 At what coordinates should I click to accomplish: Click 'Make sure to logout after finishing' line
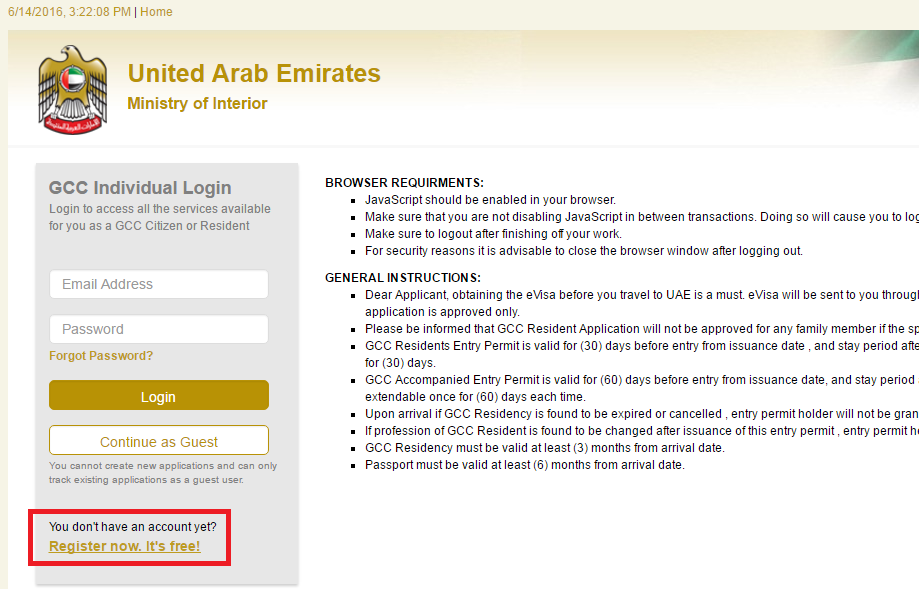tap(493, 234)
